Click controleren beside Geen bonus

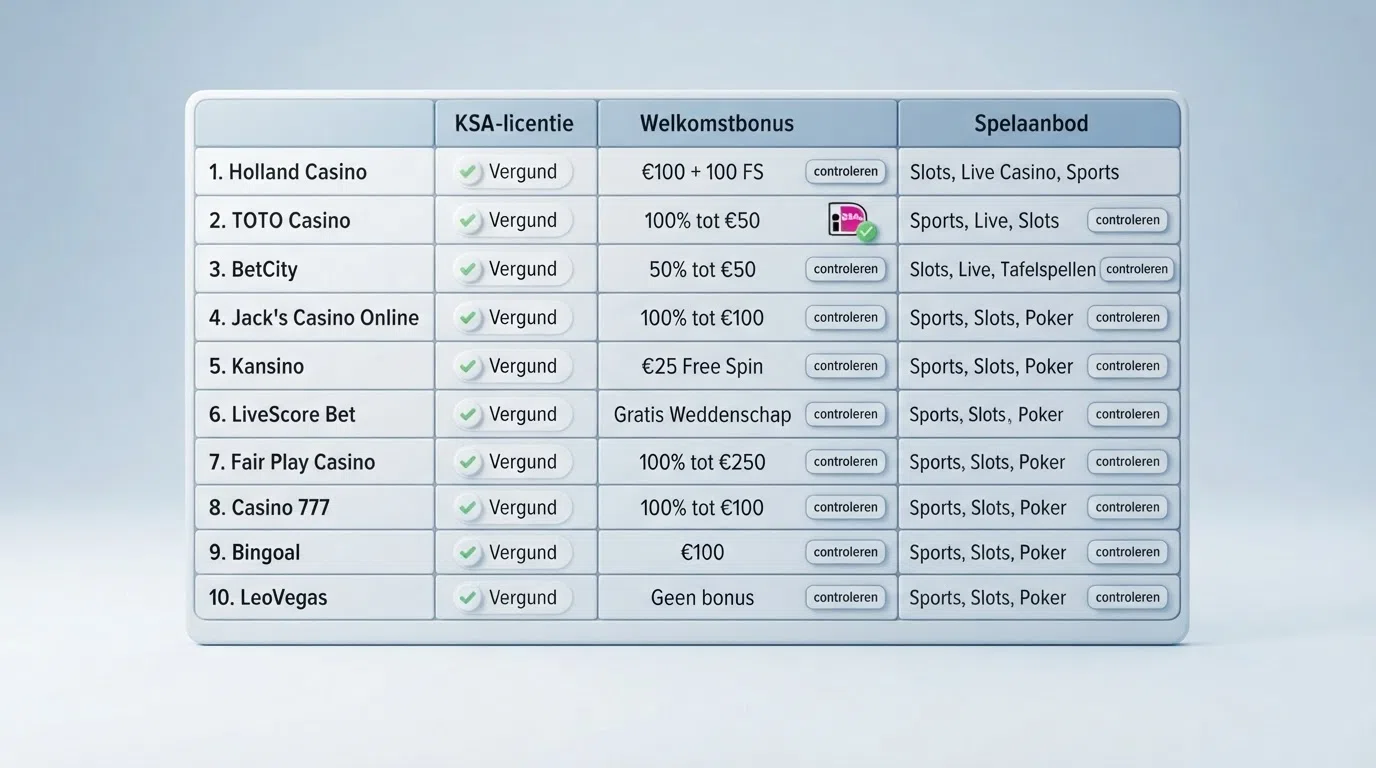click(x=846, y=598)
